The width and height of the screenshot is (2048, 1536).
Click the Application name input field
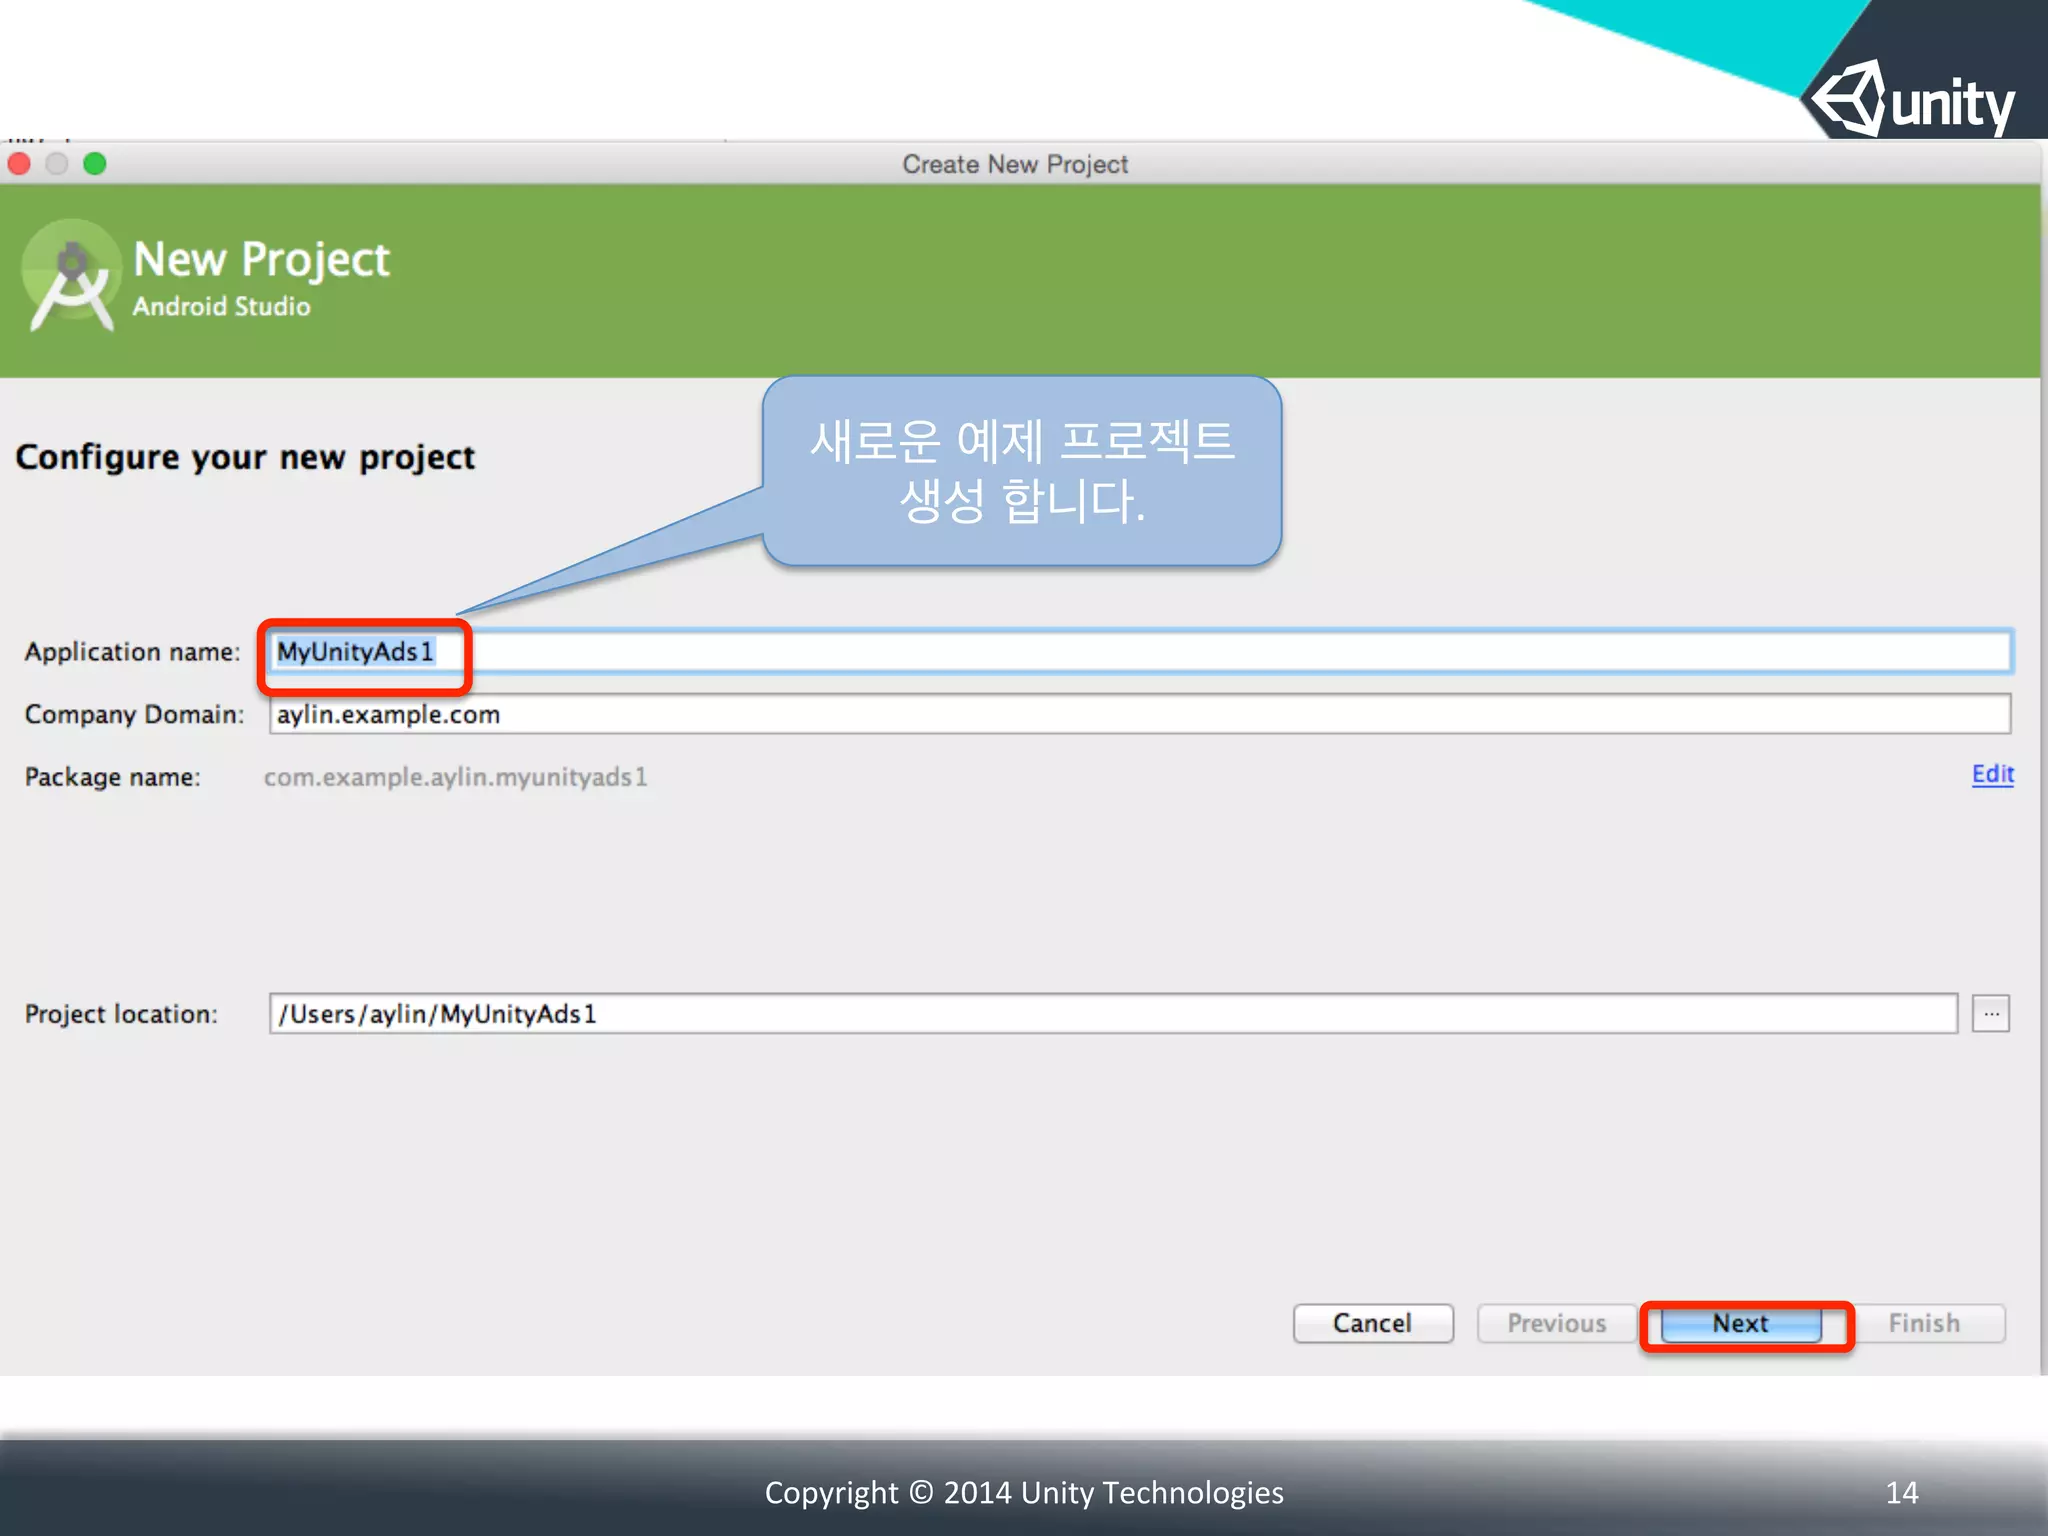pos(1140,652)
